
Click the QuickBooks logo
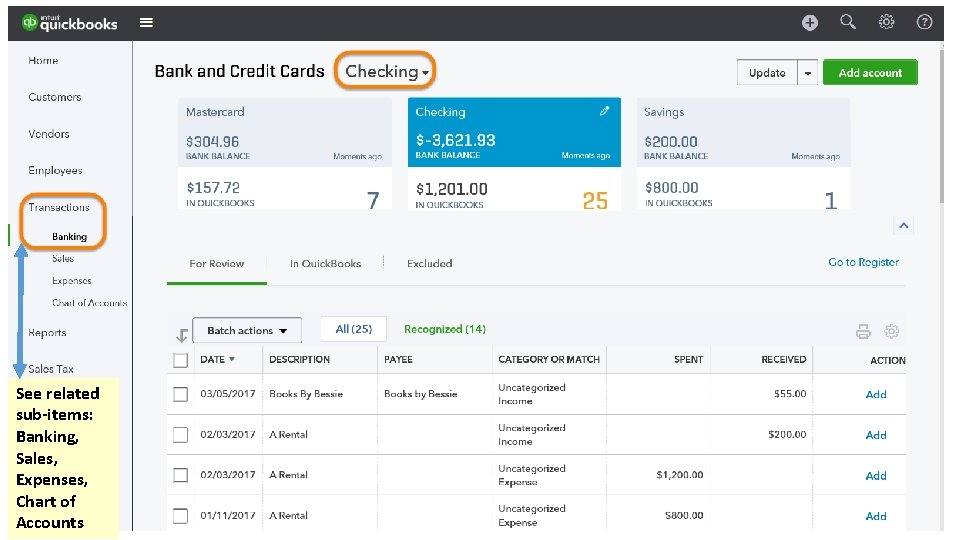pos(70,23)
